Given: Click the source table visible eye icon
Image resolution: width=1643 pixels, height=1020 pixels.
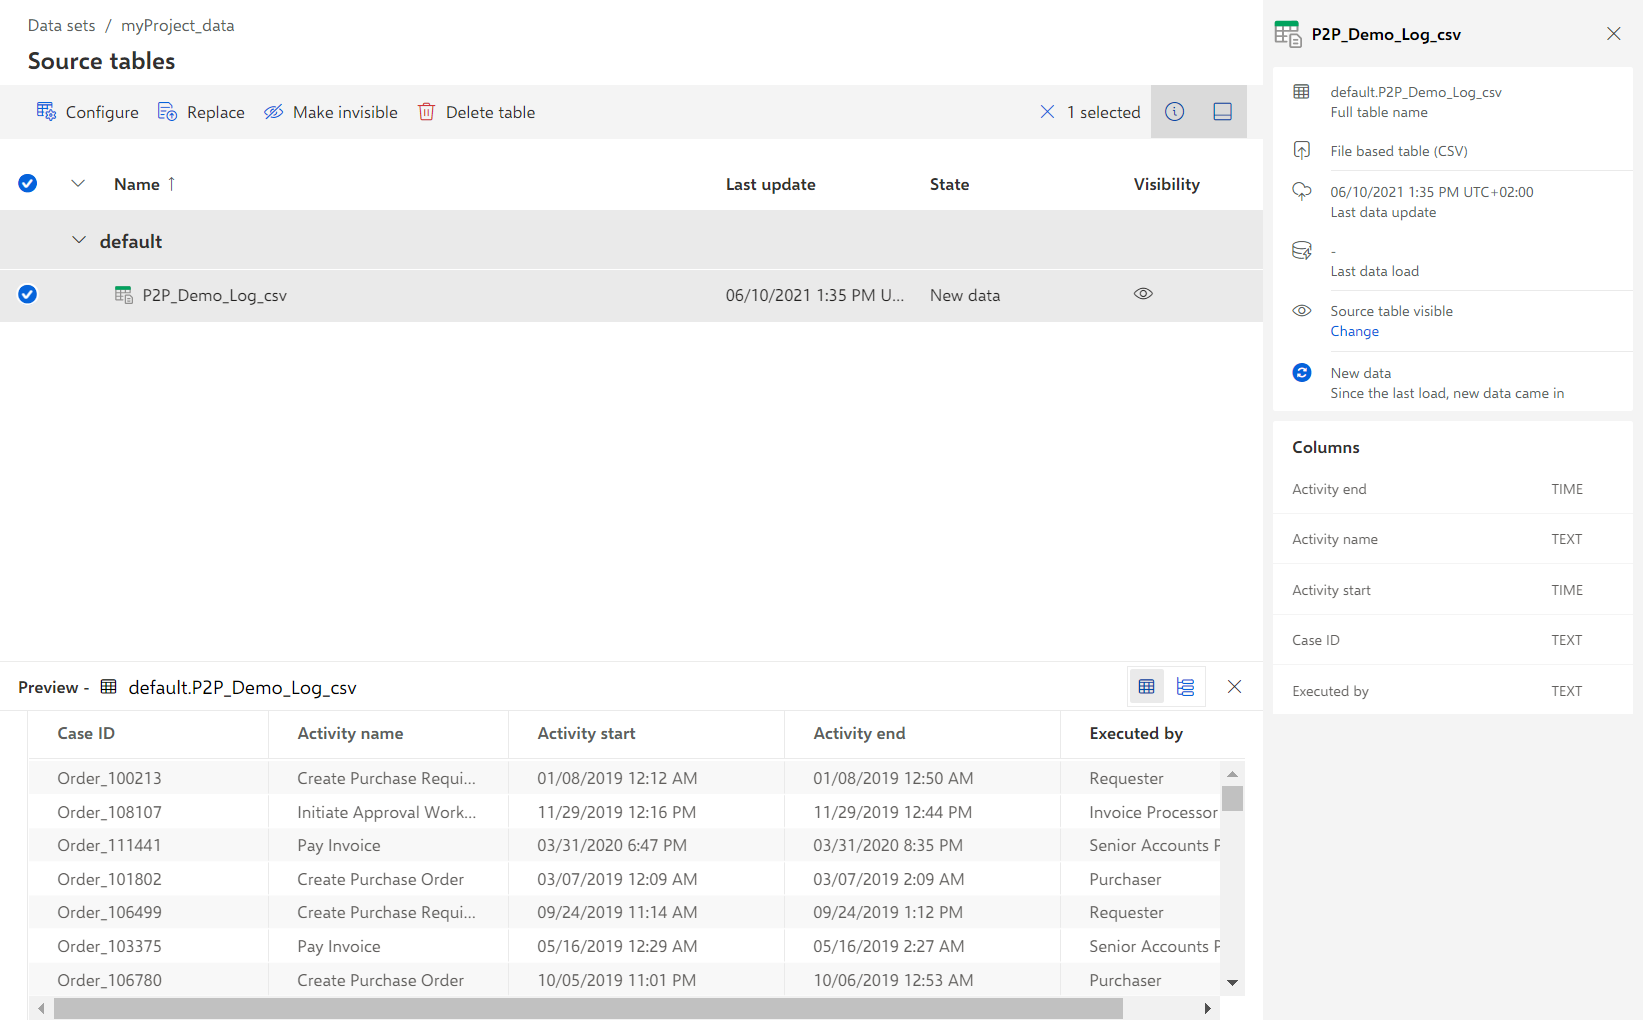Looking at the screenshot, I should point(1301,310).
